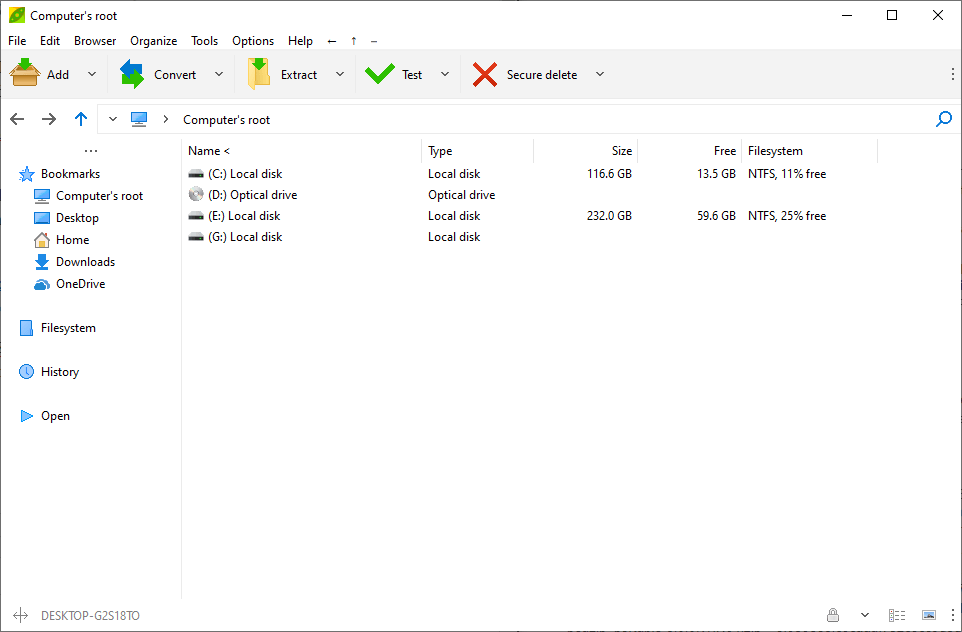Sort by the Size column header
The image size is (962, 632).
coord(585,151)
